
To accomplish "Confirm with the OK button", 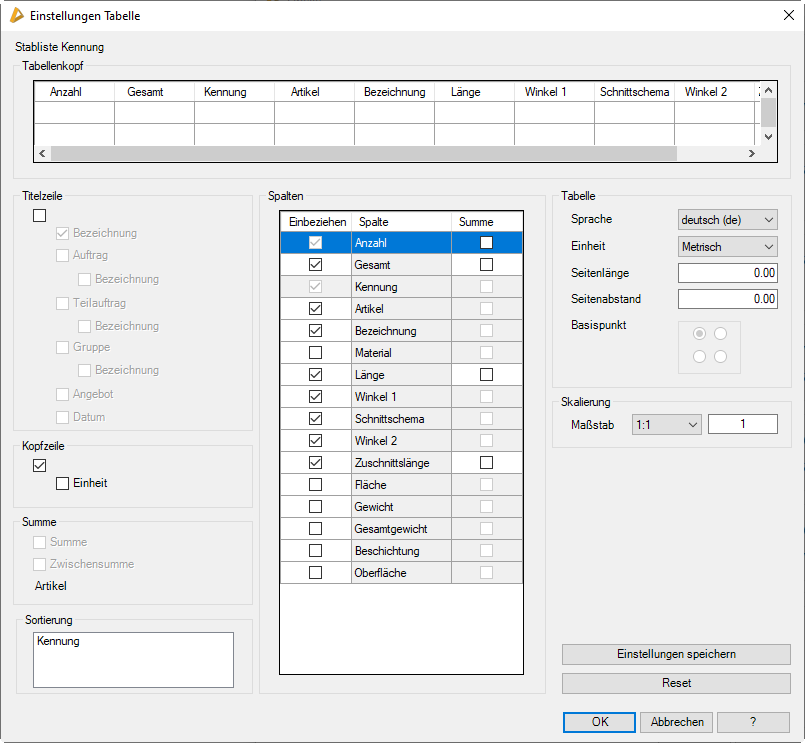I will coord(599,722).
